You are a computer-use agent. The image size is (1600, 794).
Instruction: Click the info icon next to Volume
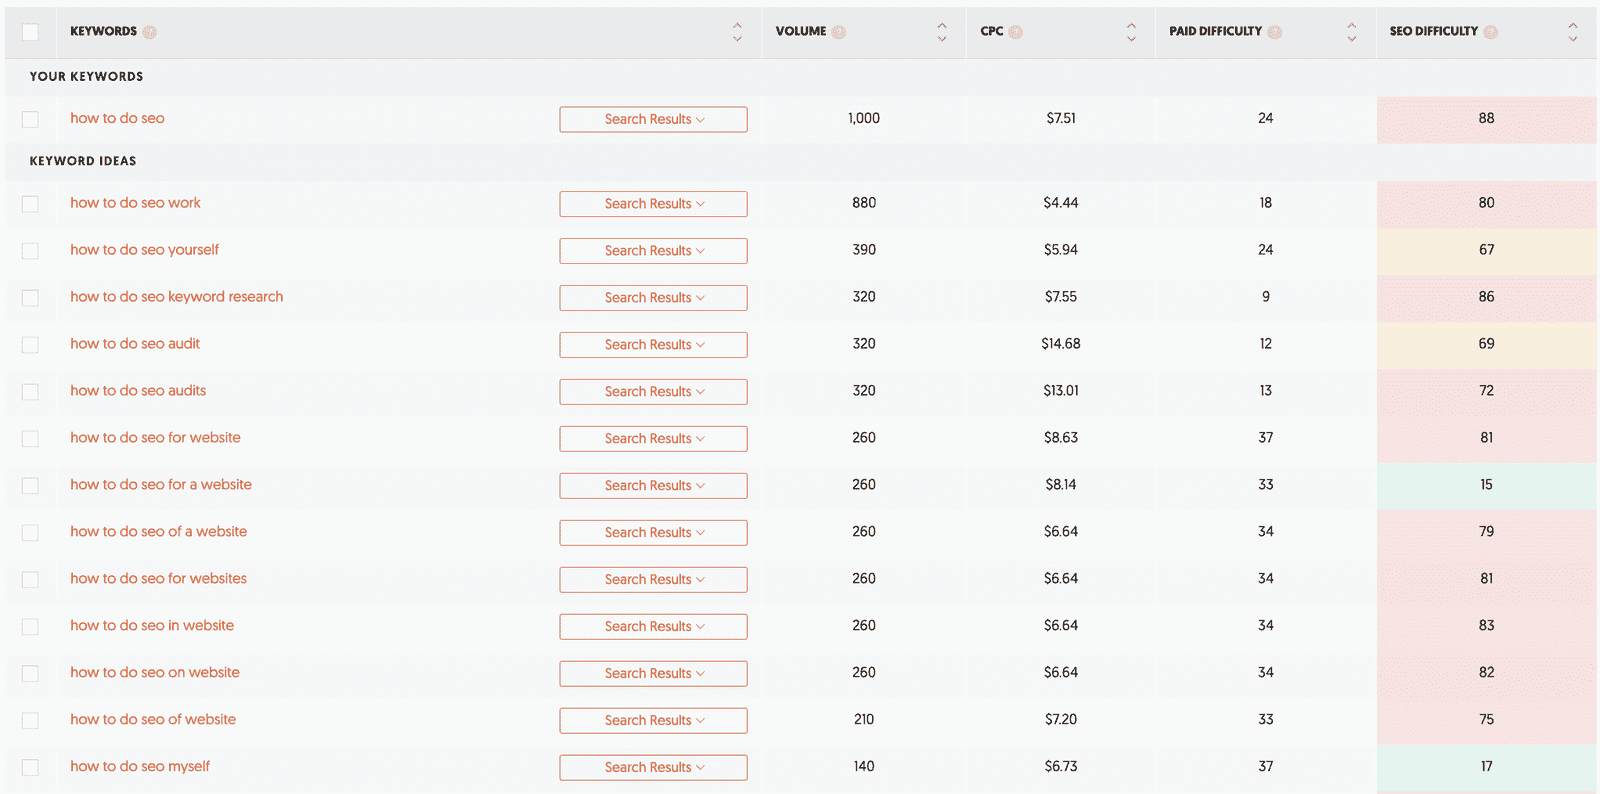coord(839,32)
